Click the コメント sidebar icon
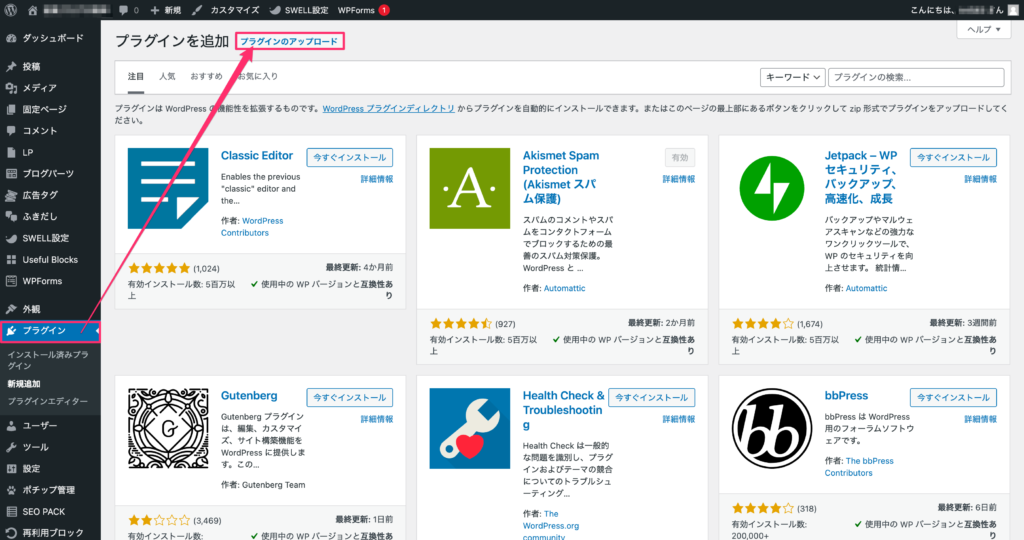Image resolution: width=1024 pixels, height=540 pixels. point(11,131)
